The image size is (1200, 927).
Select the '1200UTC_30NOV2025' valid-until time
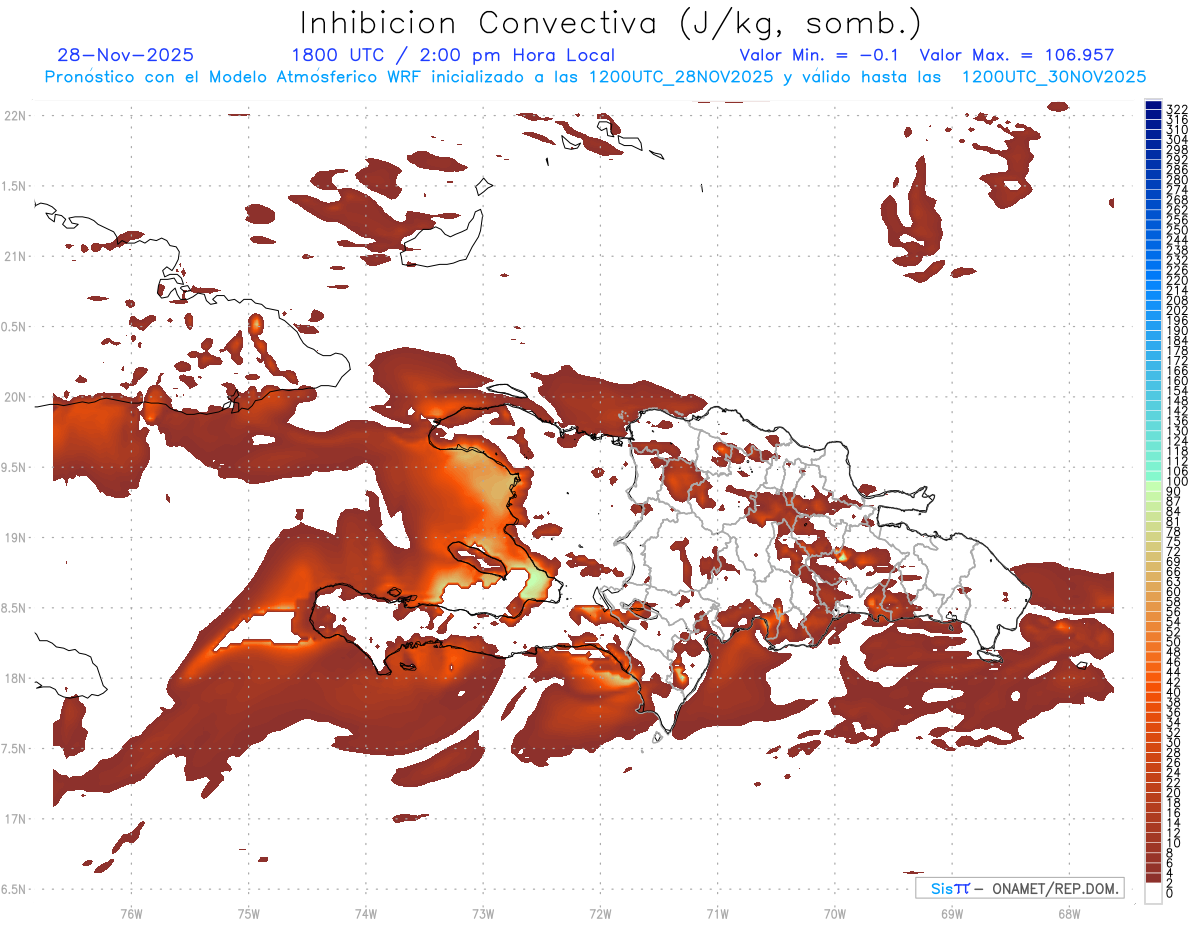(1054, 77)
